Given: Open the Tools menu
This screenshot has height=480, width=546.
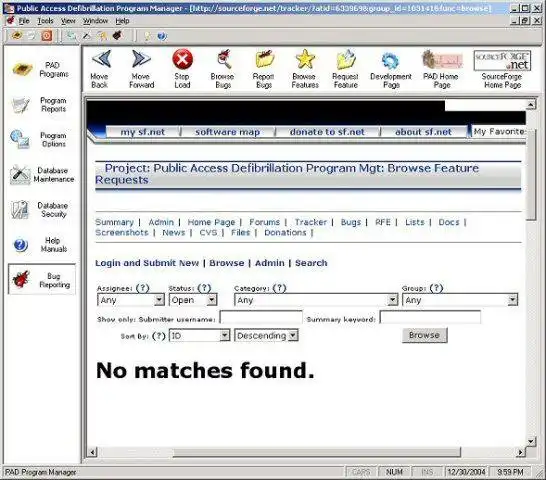Looking at the screenshot, I should pyautogui.click(x=45, y=21).
